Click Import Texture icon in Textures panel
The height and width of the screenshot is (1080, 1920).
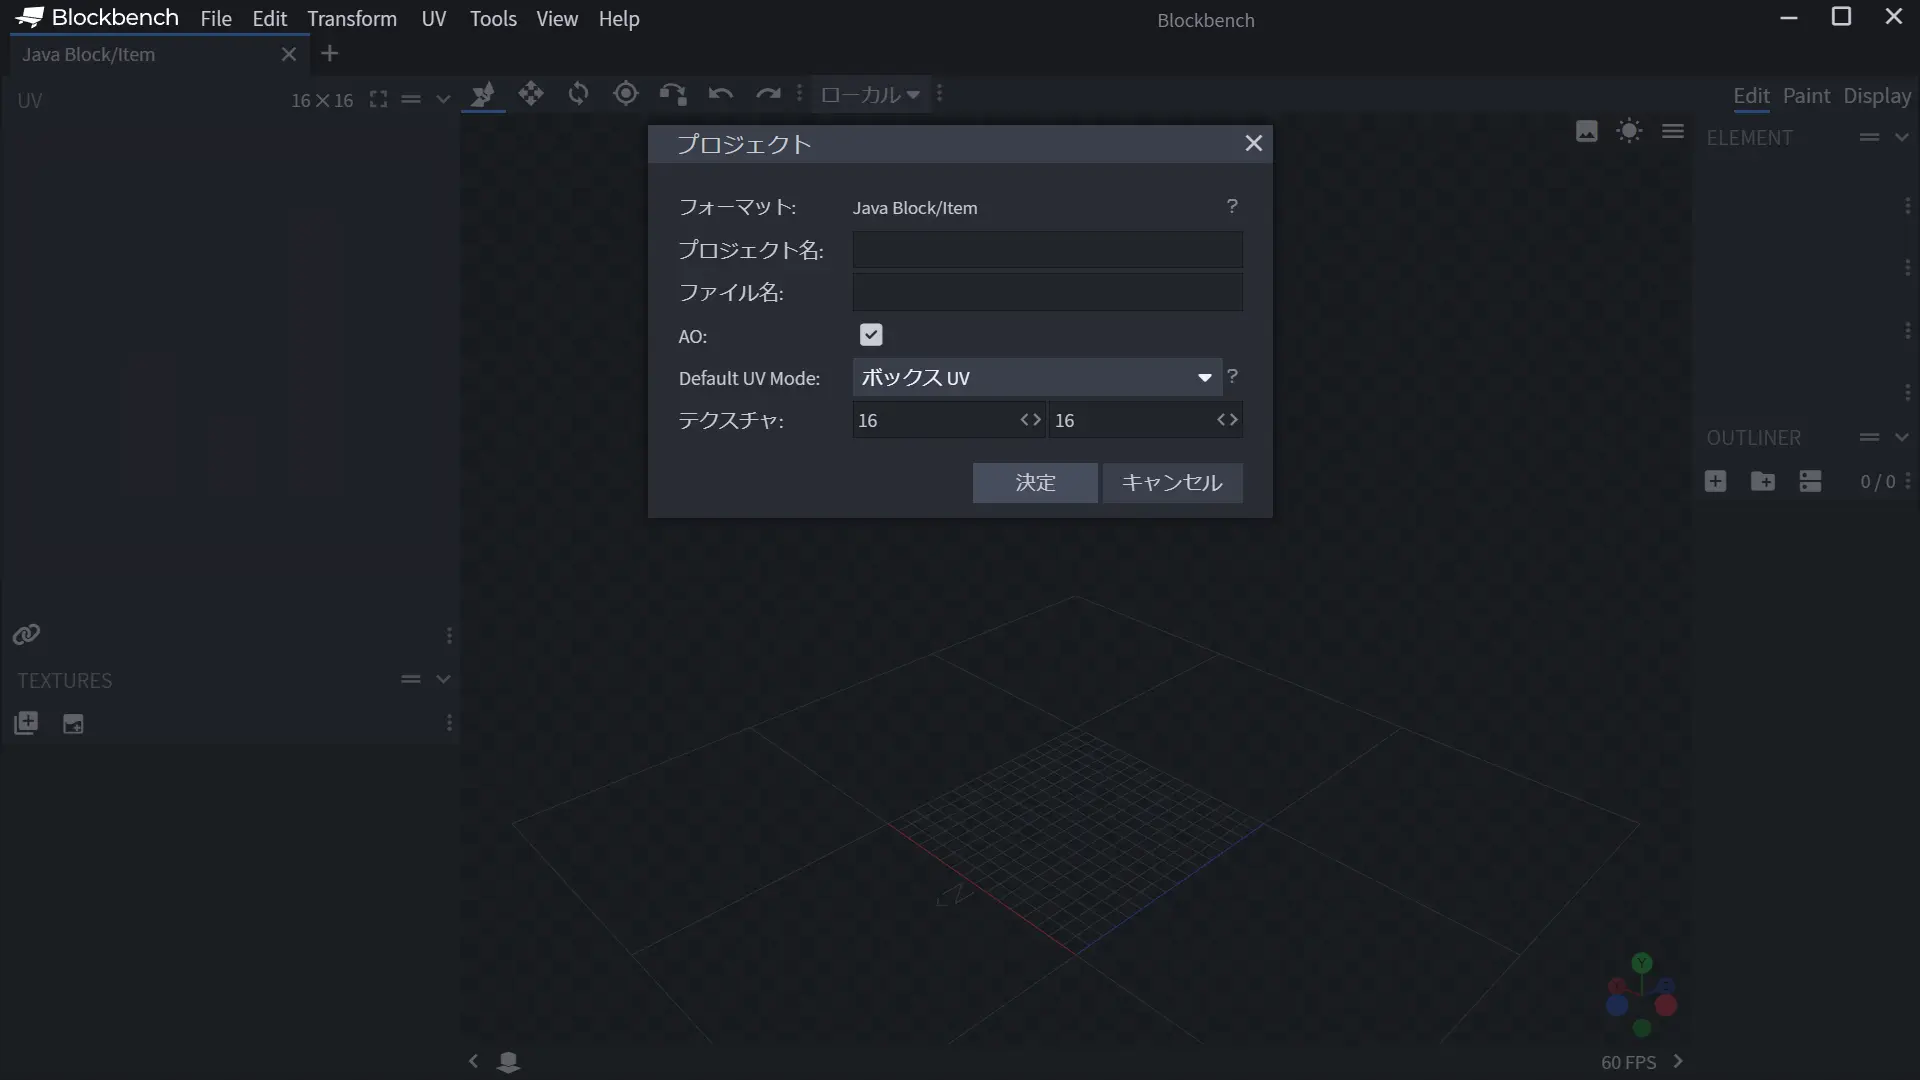point(26,723)
